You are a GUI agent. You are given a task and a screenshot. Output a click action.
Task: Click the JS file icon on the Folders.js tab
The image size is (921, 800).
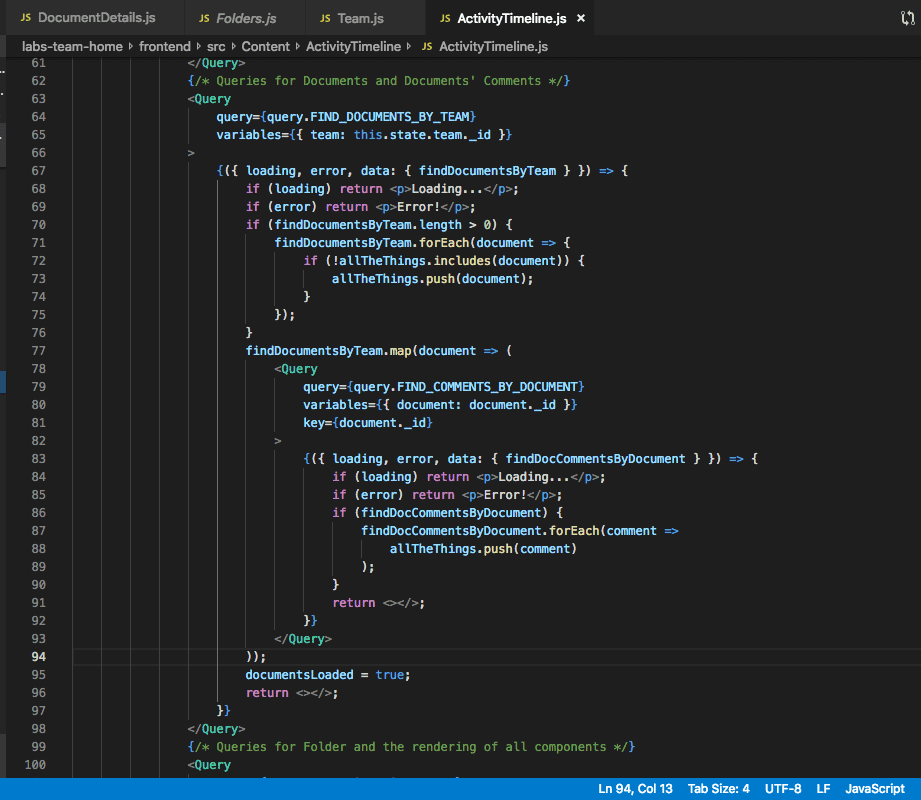pos(205,19)
